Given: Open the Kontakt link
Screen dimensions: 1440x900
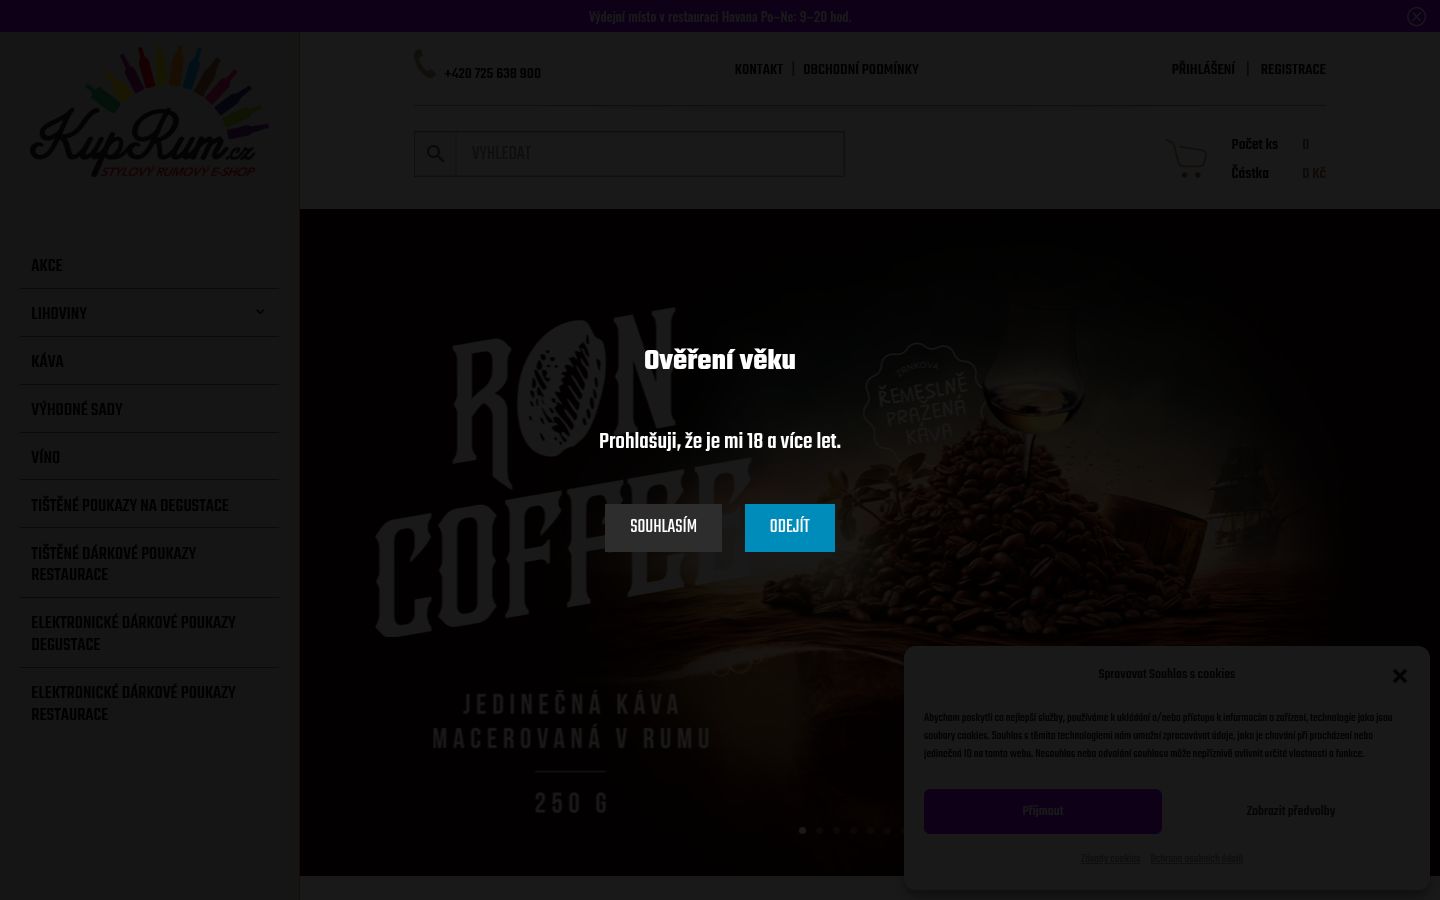Looking at the screenshot, I should pos(759,70).
